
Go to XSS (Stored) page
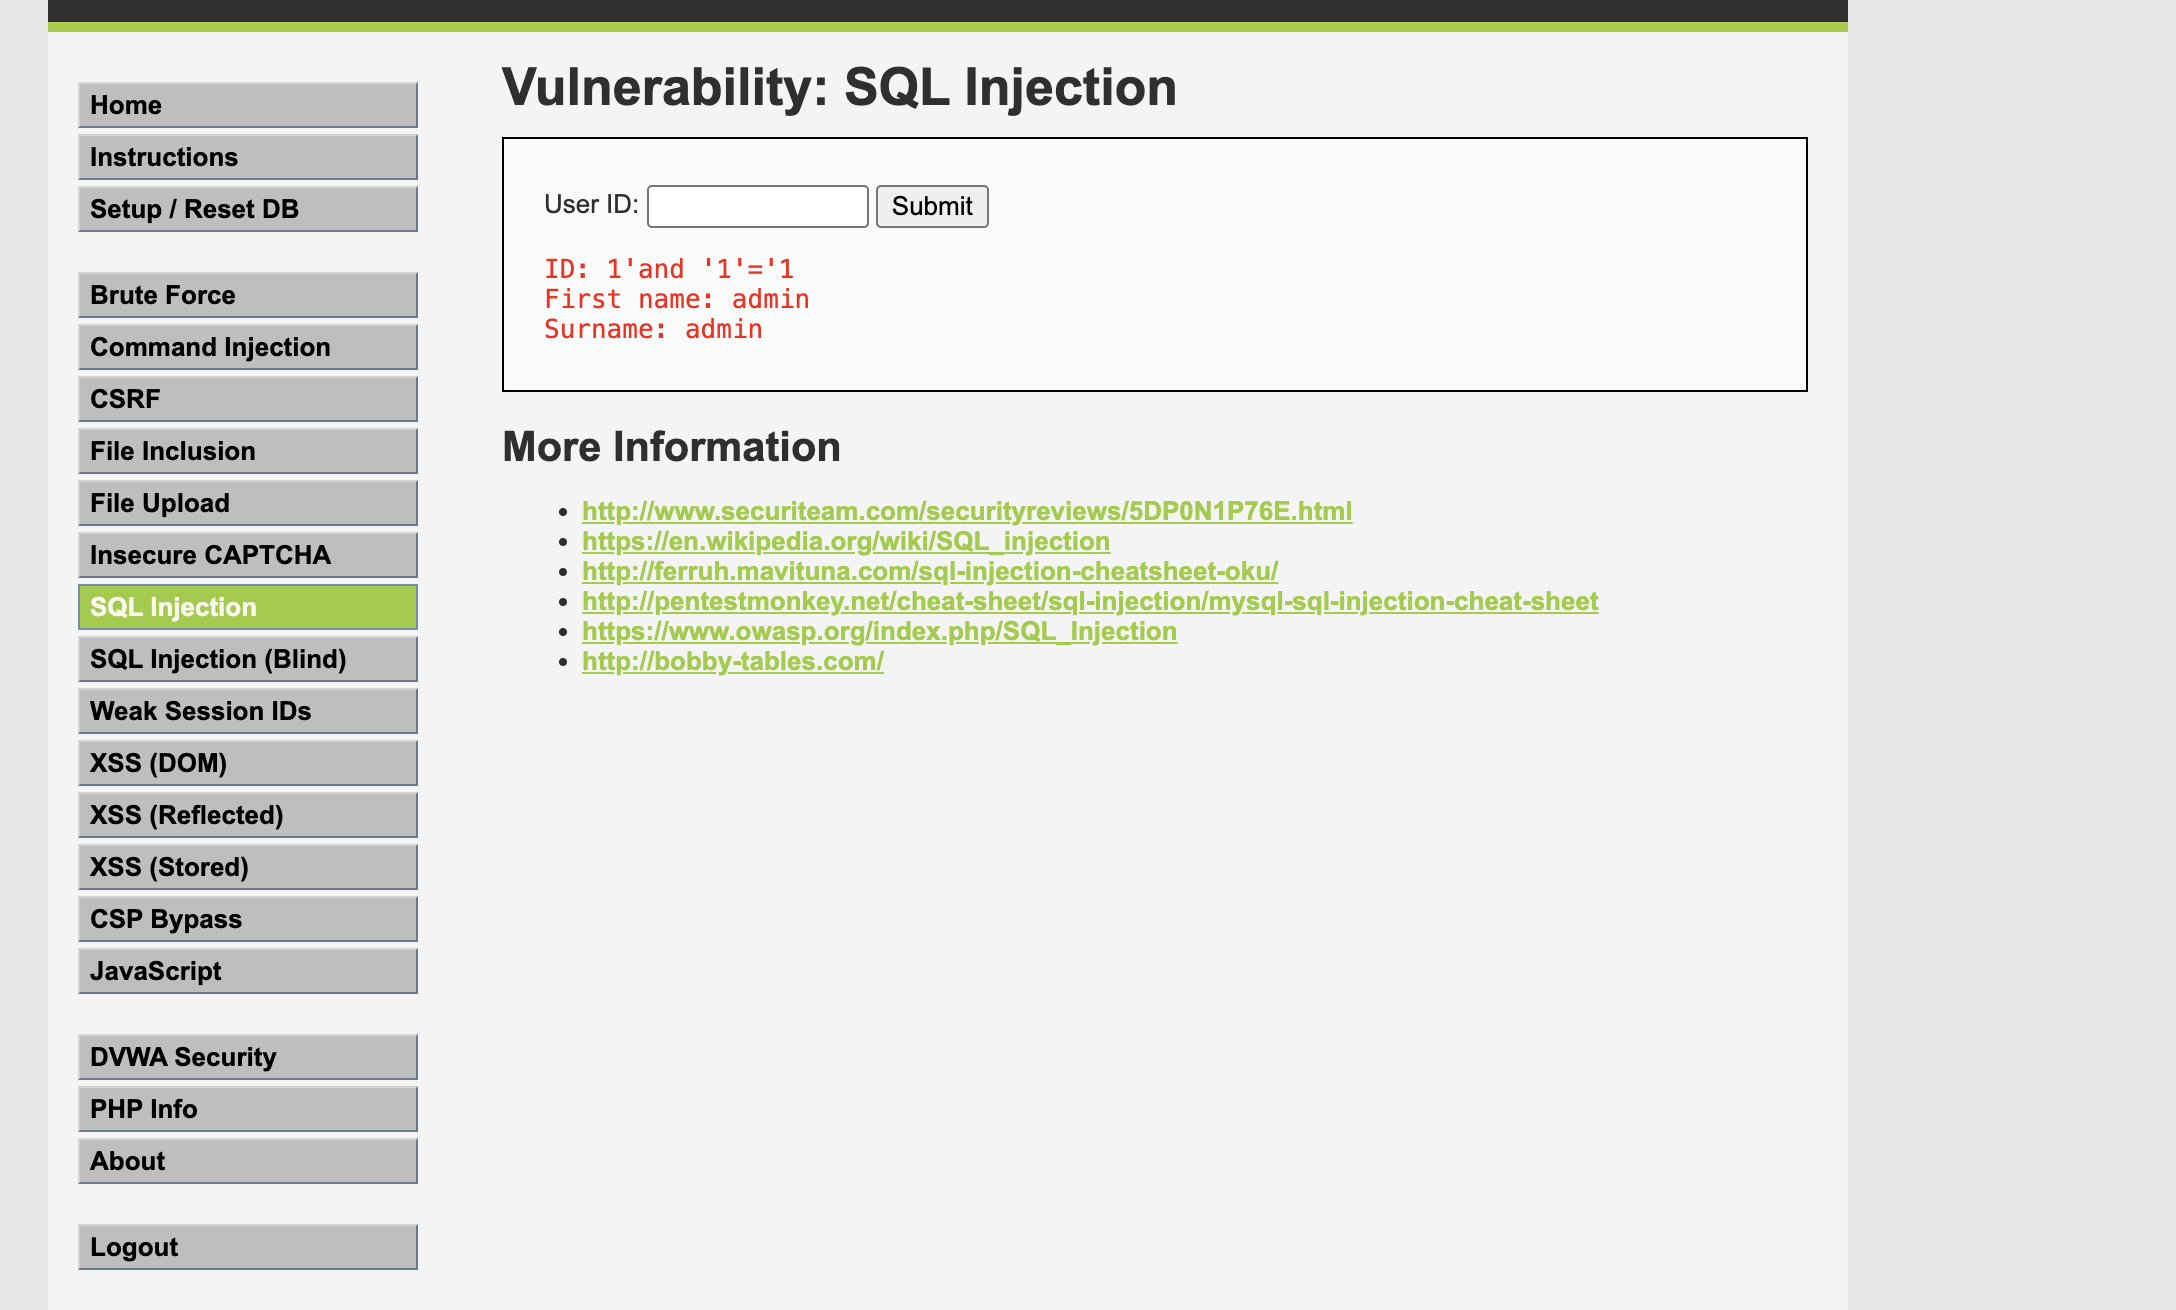pyautogui.click(x=247, y=867)
